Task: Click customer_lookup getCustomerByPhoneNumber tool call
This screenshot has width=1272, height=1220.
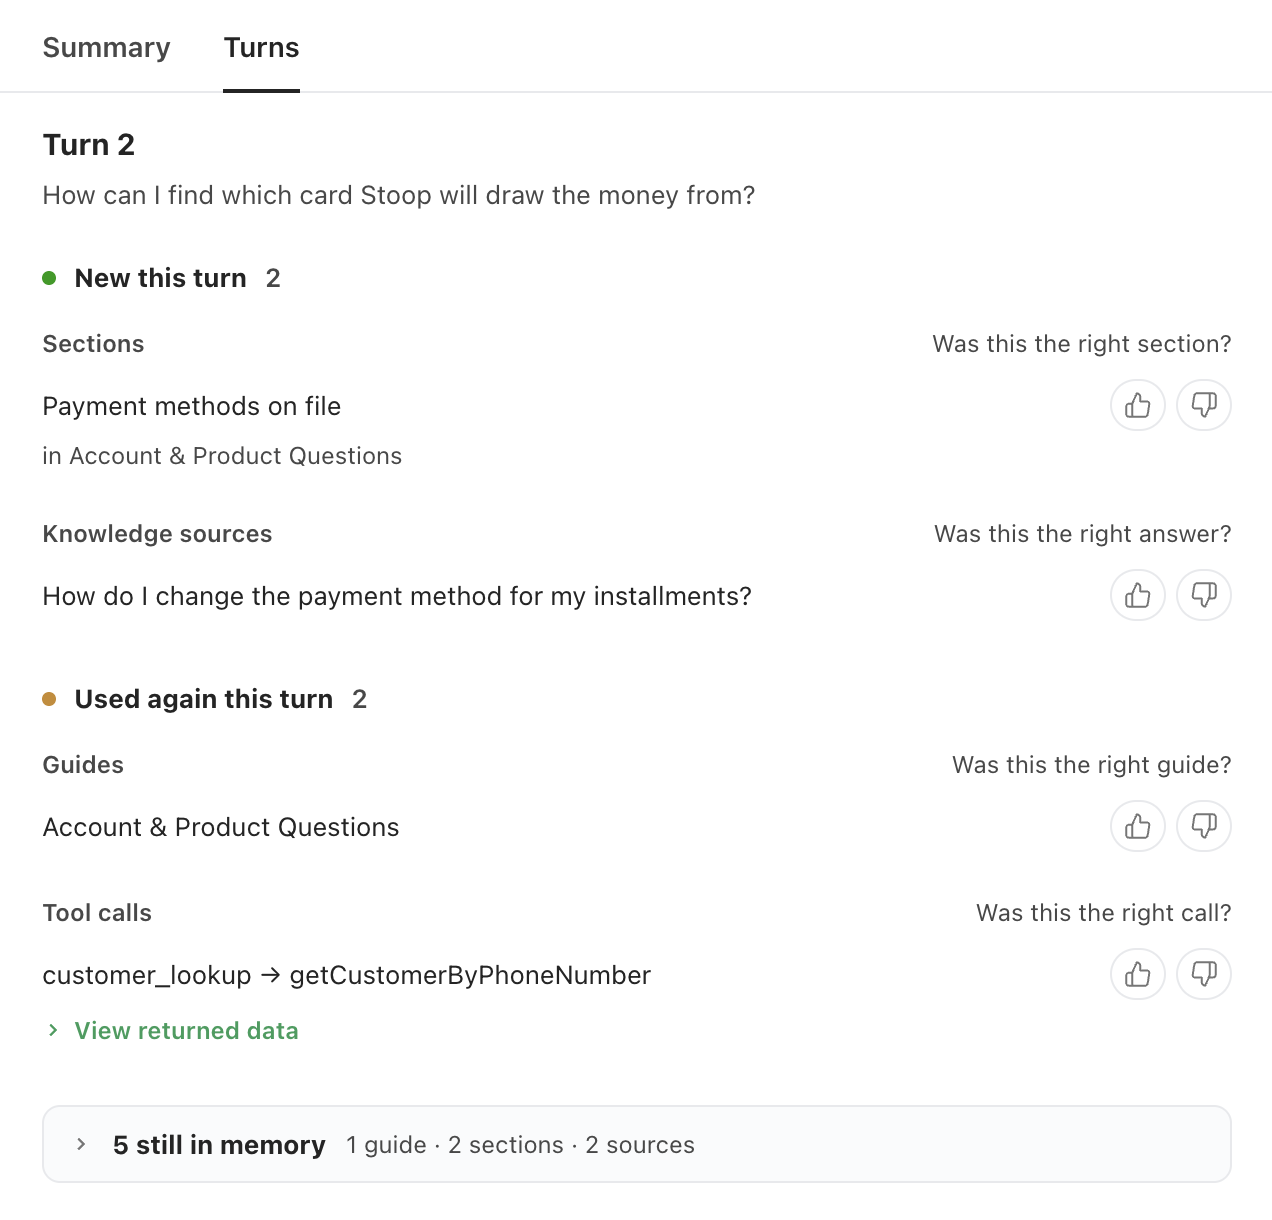Action: [347, 975]
